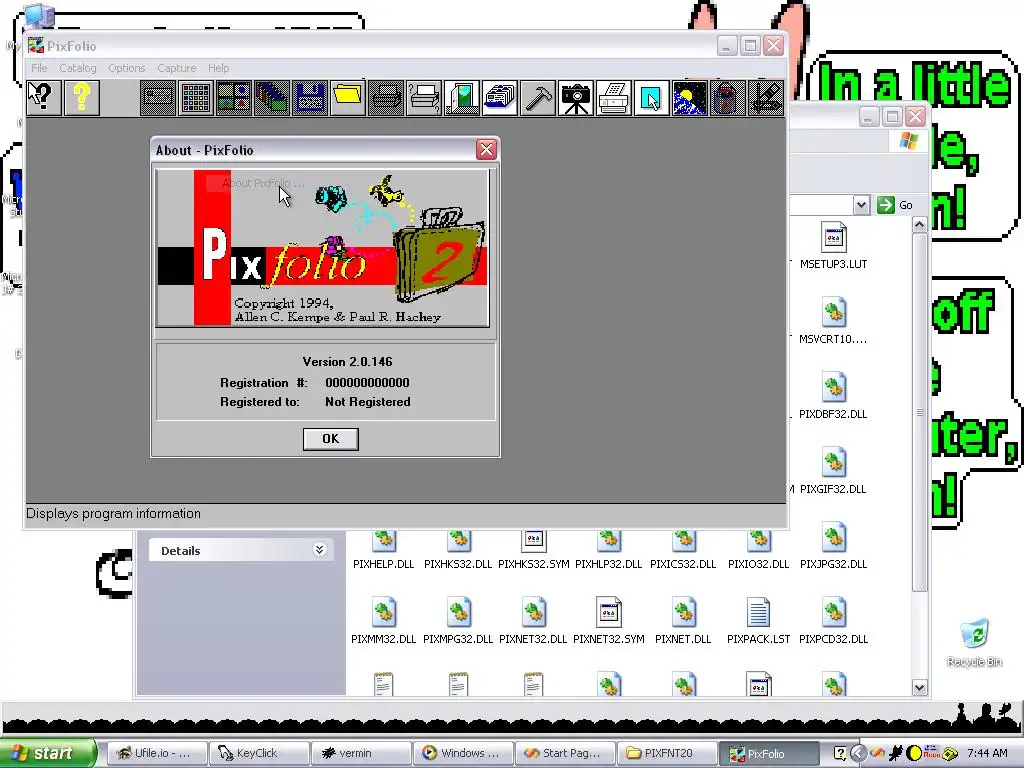Click the Not Registered text
Screen dimensions: 1024x768
(x=368, y=402)
